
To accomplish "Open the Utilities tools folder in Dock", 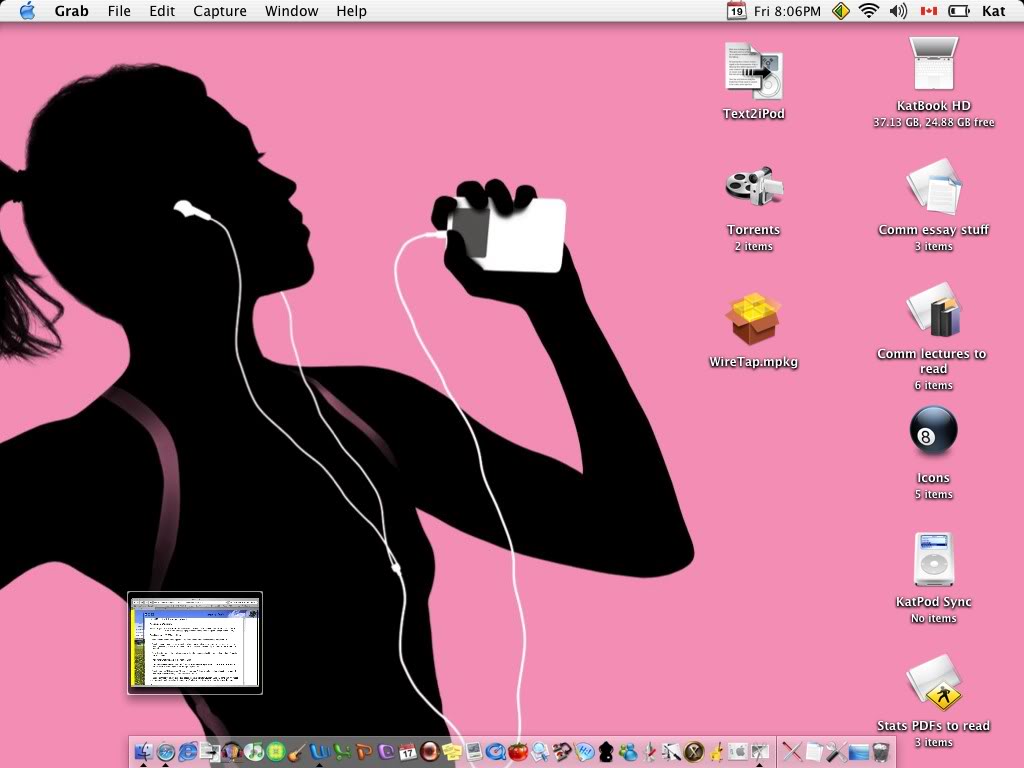I will pos(837,752).
